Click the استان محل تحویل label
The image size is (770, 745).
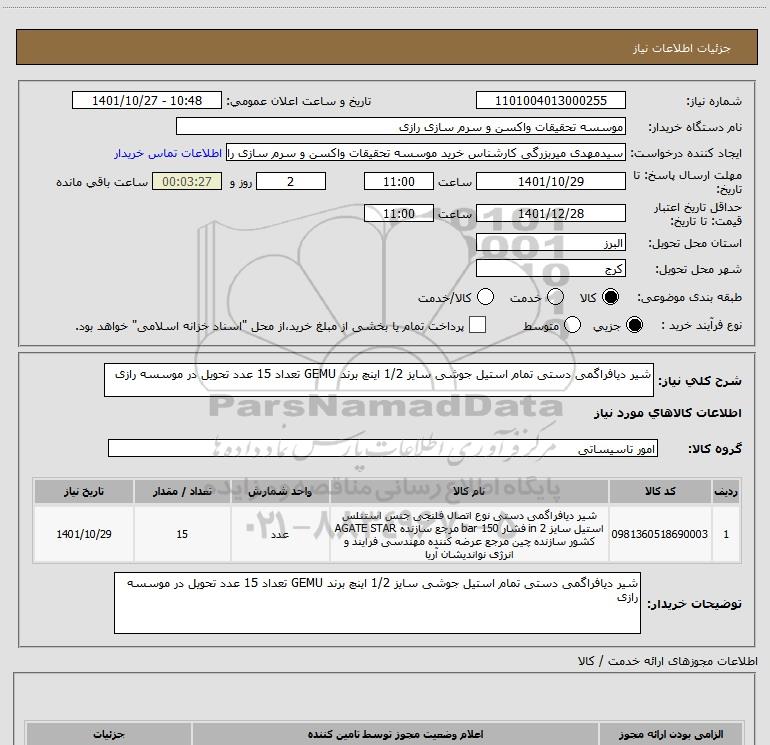click(695, 243)
